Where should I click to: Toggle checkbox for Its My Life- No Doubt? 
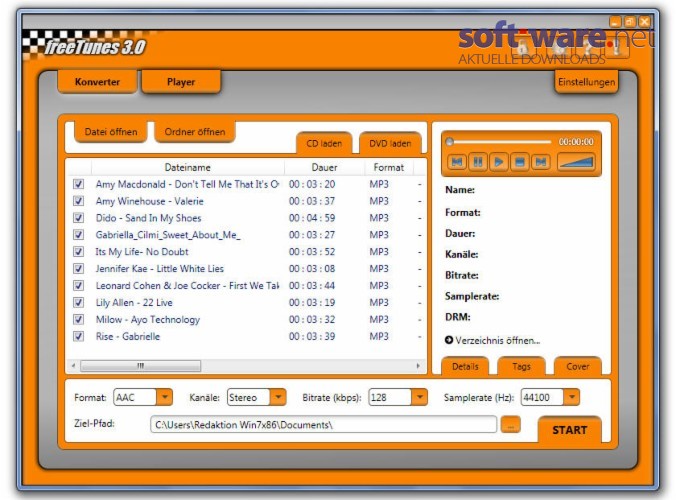[x=78, y=252]
